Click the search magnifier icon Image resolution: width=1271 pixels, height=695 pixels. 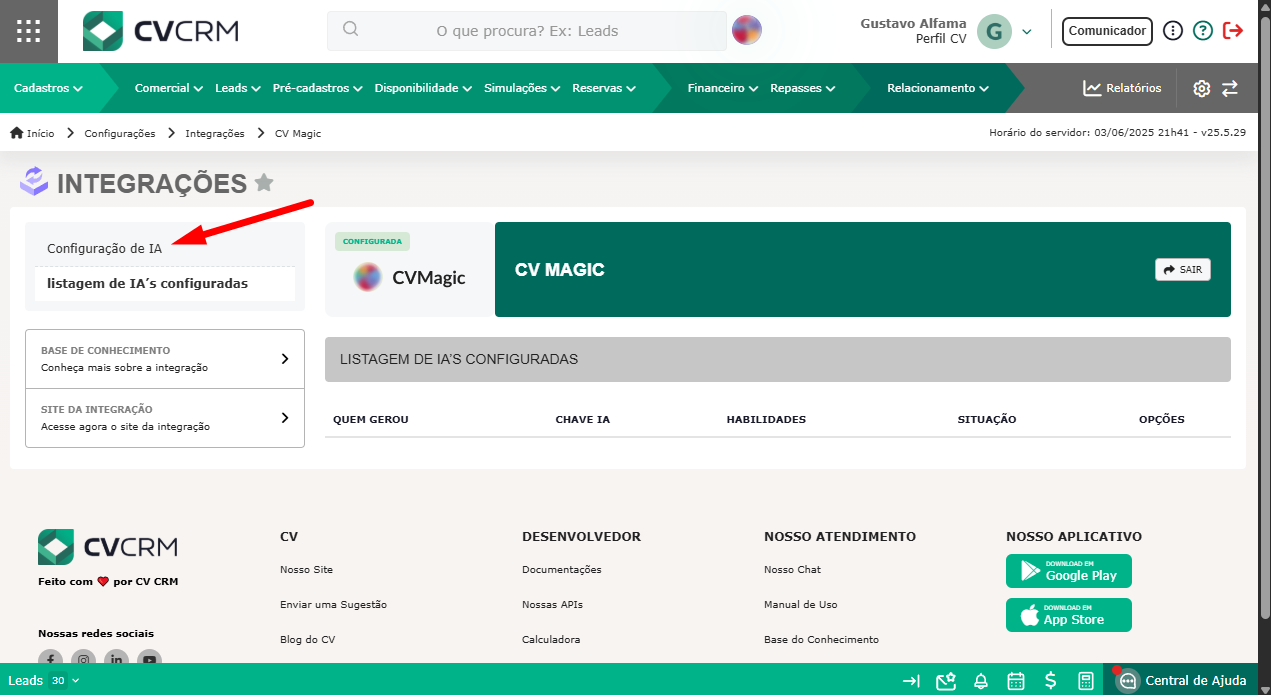coord(350,29)
